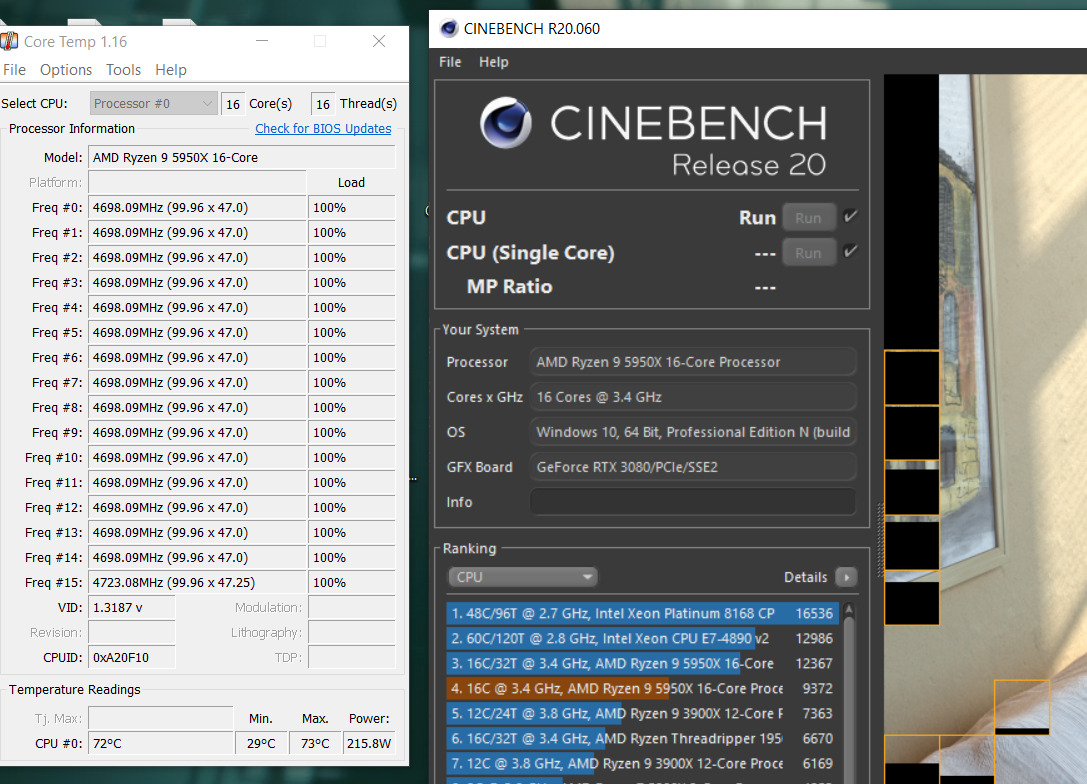Viewport: 1087px width, 784px height.
Task: Open the Ranking CPU dropdown
Action: pyautogui.click(x=523, y=577)
